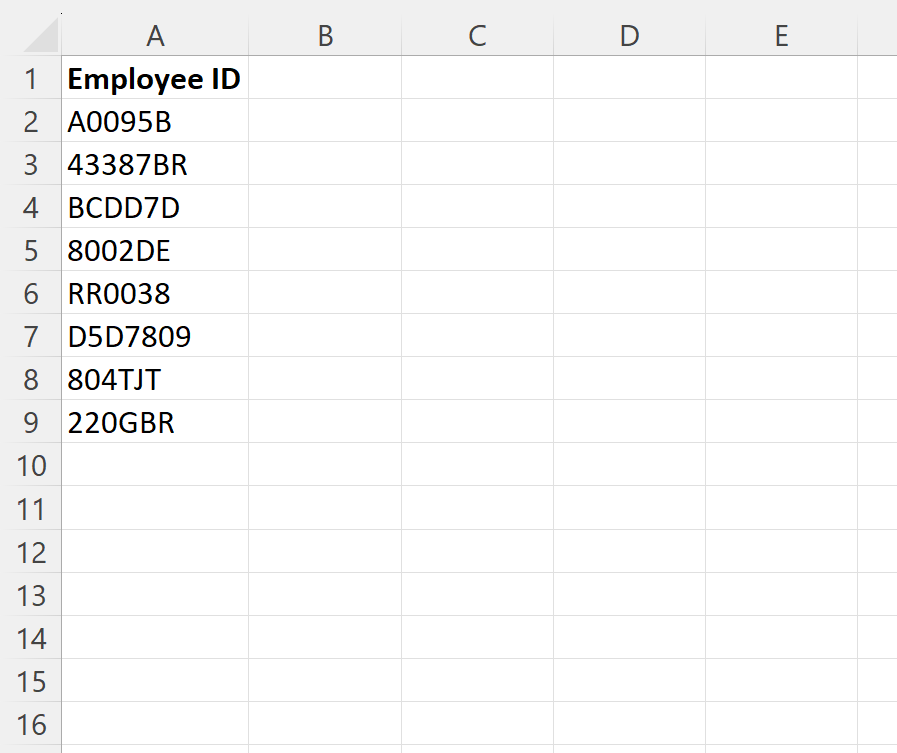This screenshot has height=753, width=897.
Task: Select the cell with D5D7809
Action: pyautogui.click(x=155, y=336)
